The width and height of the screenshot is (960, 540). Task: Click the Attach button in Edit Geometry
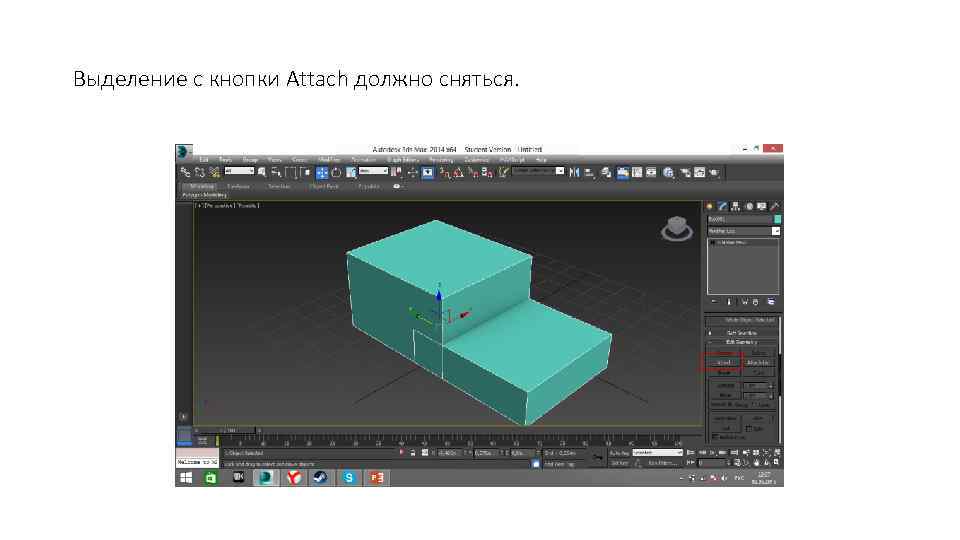pyautogui.click(x=723, y=362)
